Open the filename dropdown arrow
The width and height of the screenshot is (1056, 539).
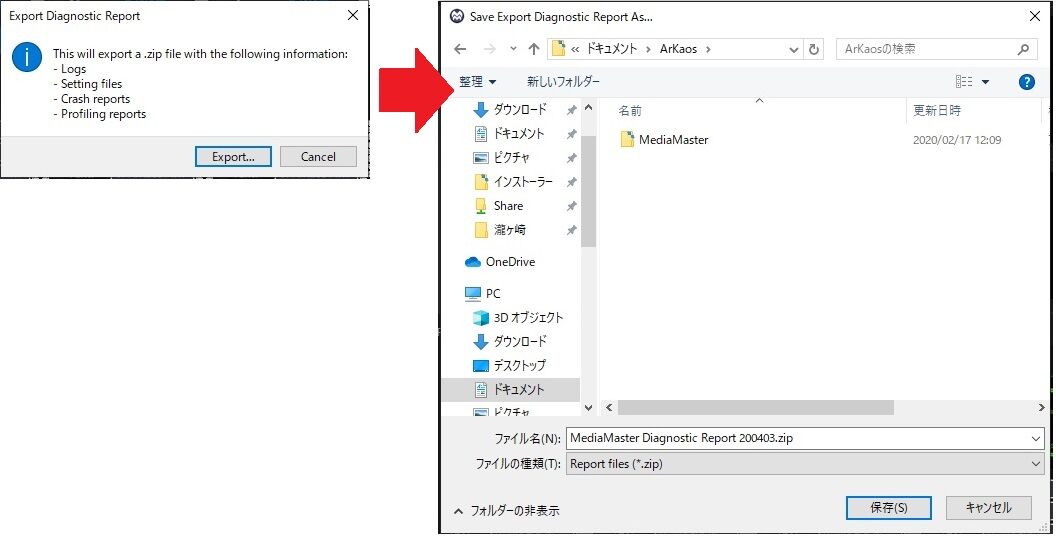(1036, 439)
